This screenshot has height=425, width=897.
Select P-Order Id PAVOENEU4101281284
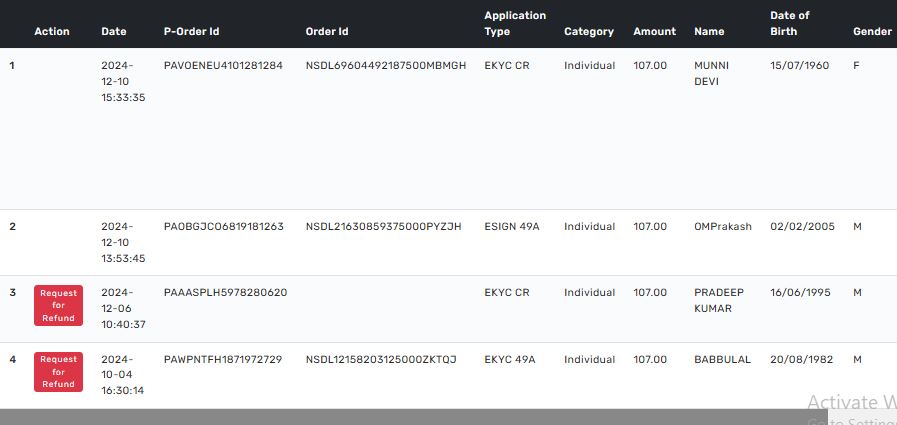click(223, 66)
